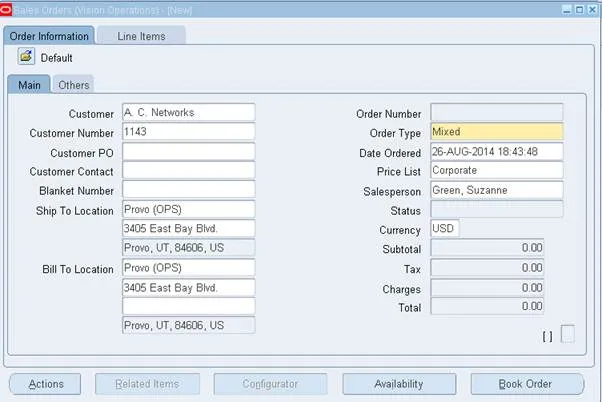This screenshot has height=402, width=602.
Task: Click the empty Customer Contact field
Action: 189,170
